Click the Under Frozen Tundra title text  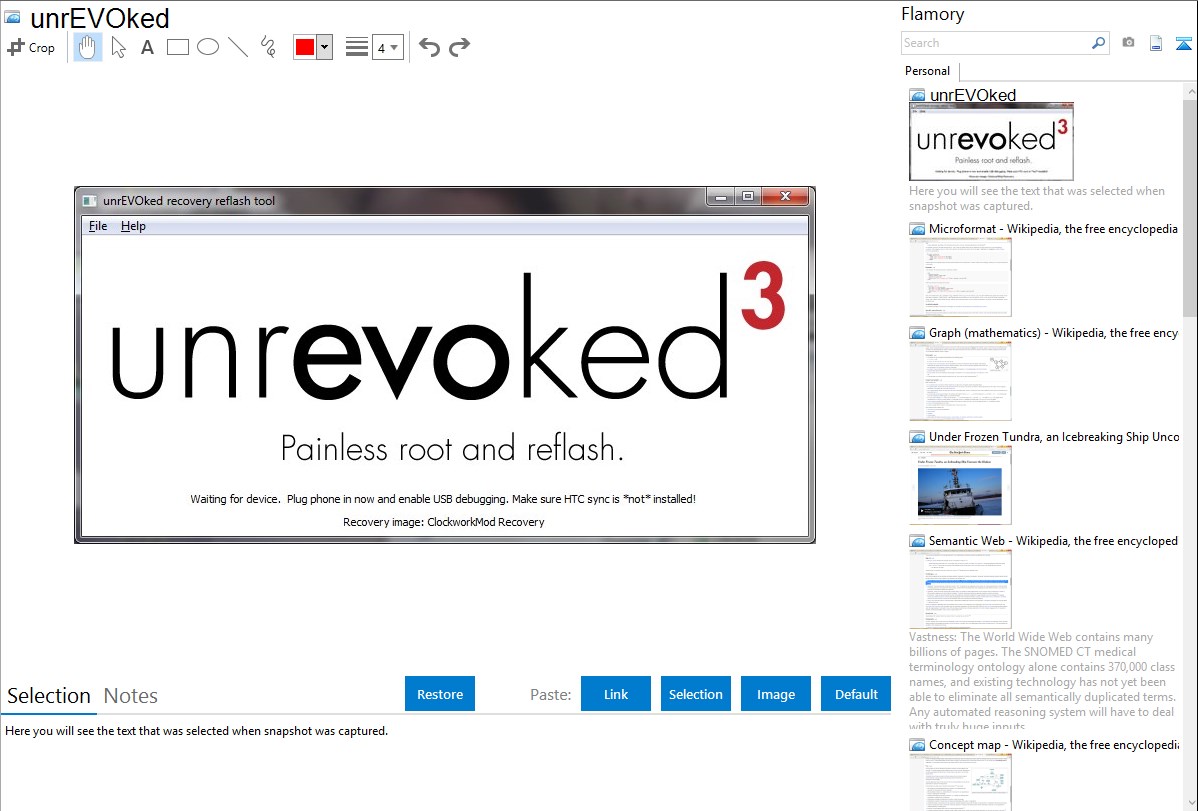(x=1054, y=436)
